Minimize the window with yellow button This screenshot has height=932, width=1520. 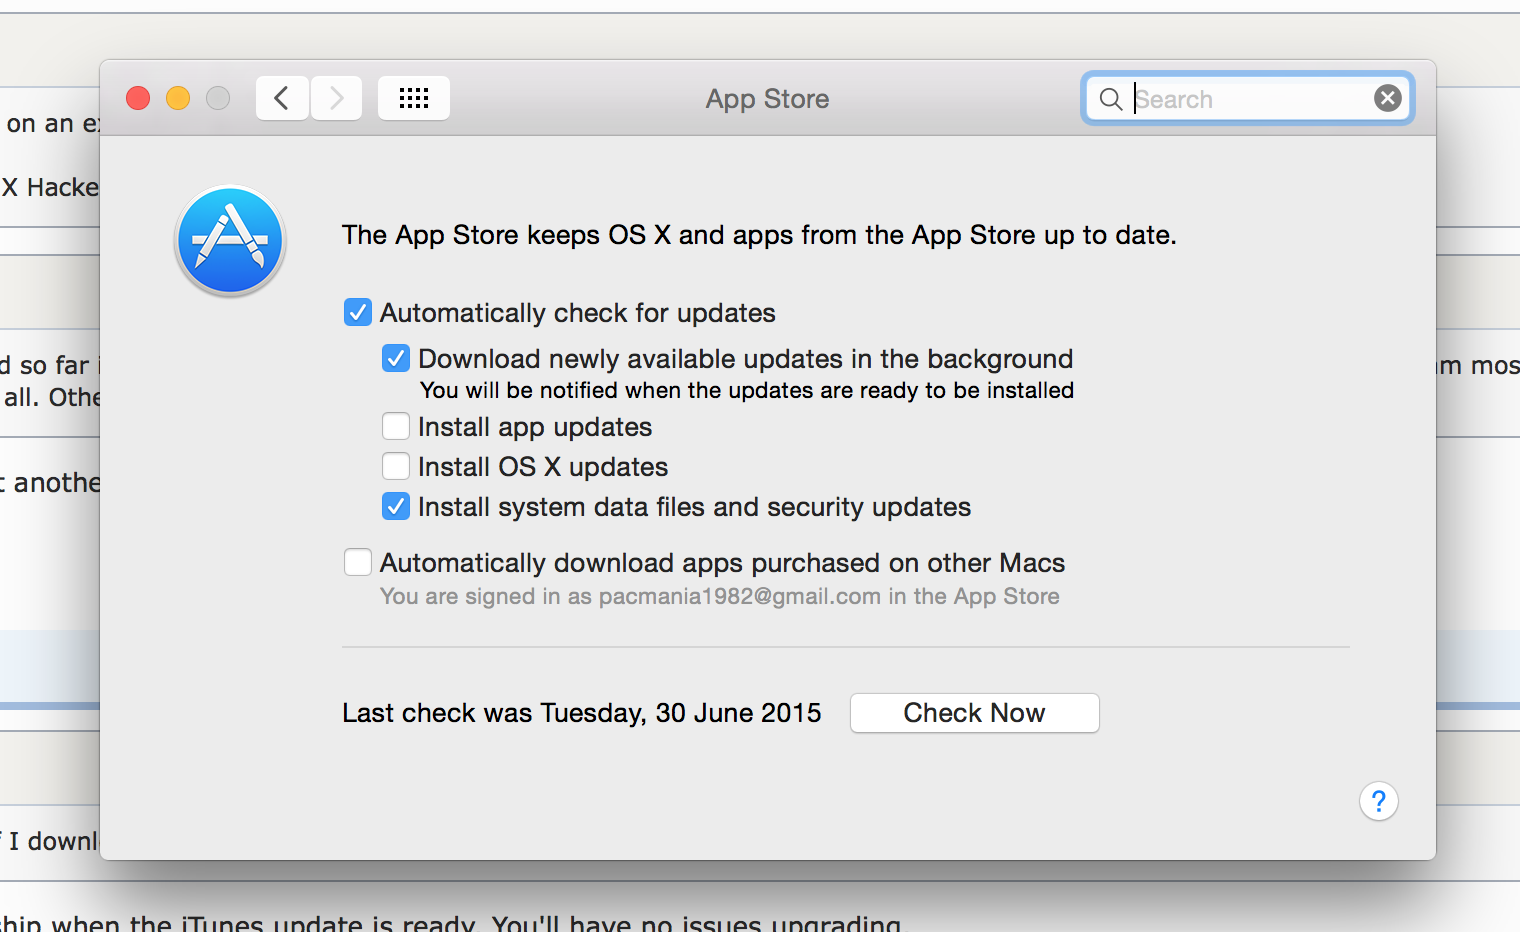pyautogui.click(x=178, y=98)
